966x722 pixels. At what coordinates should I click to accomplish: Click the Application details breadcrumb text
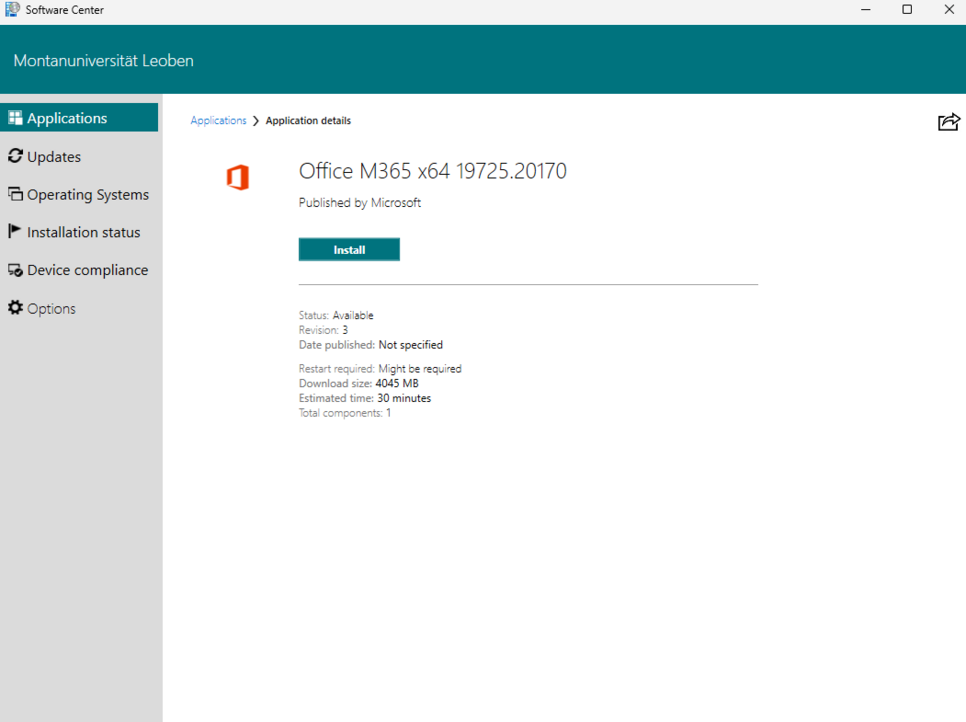point(308,121)
